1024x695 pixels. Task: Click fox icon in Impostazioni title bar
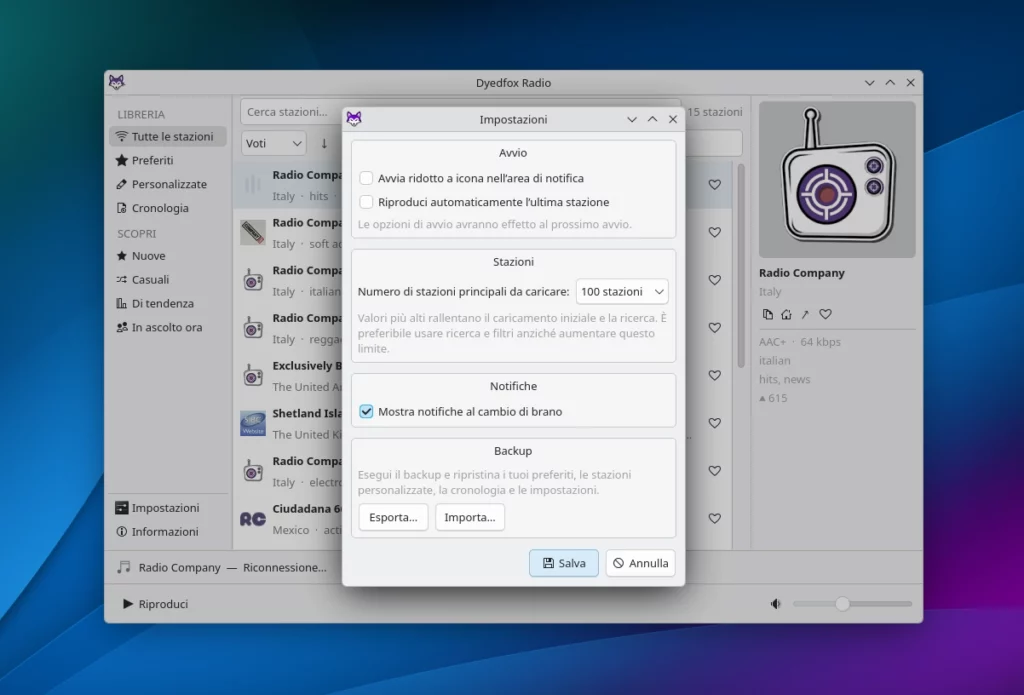tap(354, 119)
